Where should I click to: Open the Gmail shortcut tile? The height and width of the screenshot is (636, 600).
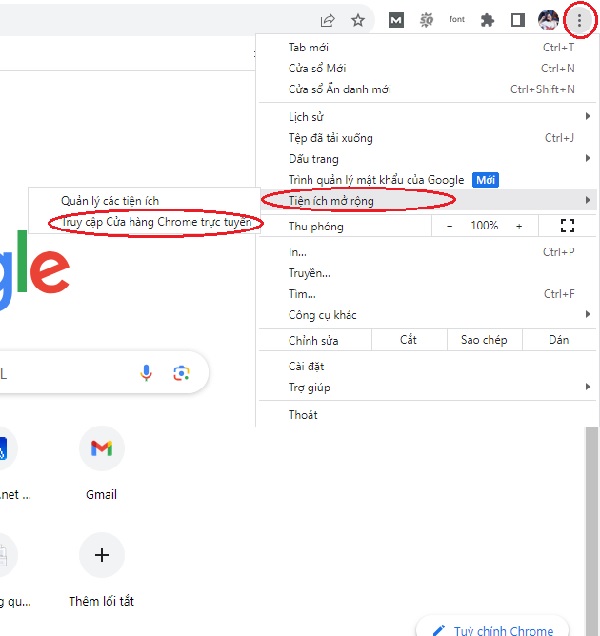(x=101, y=449)
